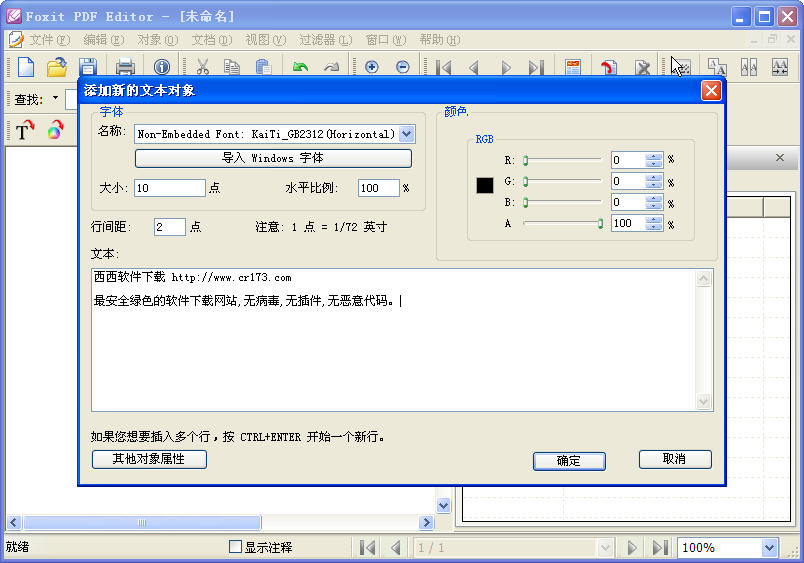Go to previous page via toolbar icon

point(474,67)
